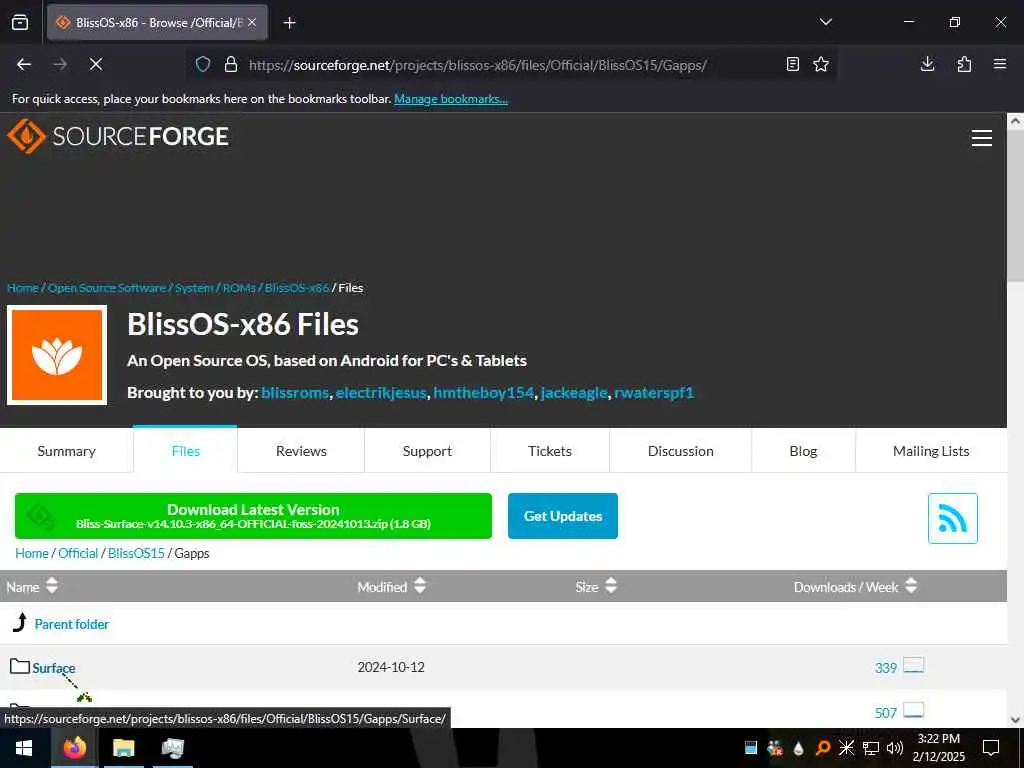Screen dimensions: 1024x768
Task: Open a new browser tab
Action: [289, 23]
